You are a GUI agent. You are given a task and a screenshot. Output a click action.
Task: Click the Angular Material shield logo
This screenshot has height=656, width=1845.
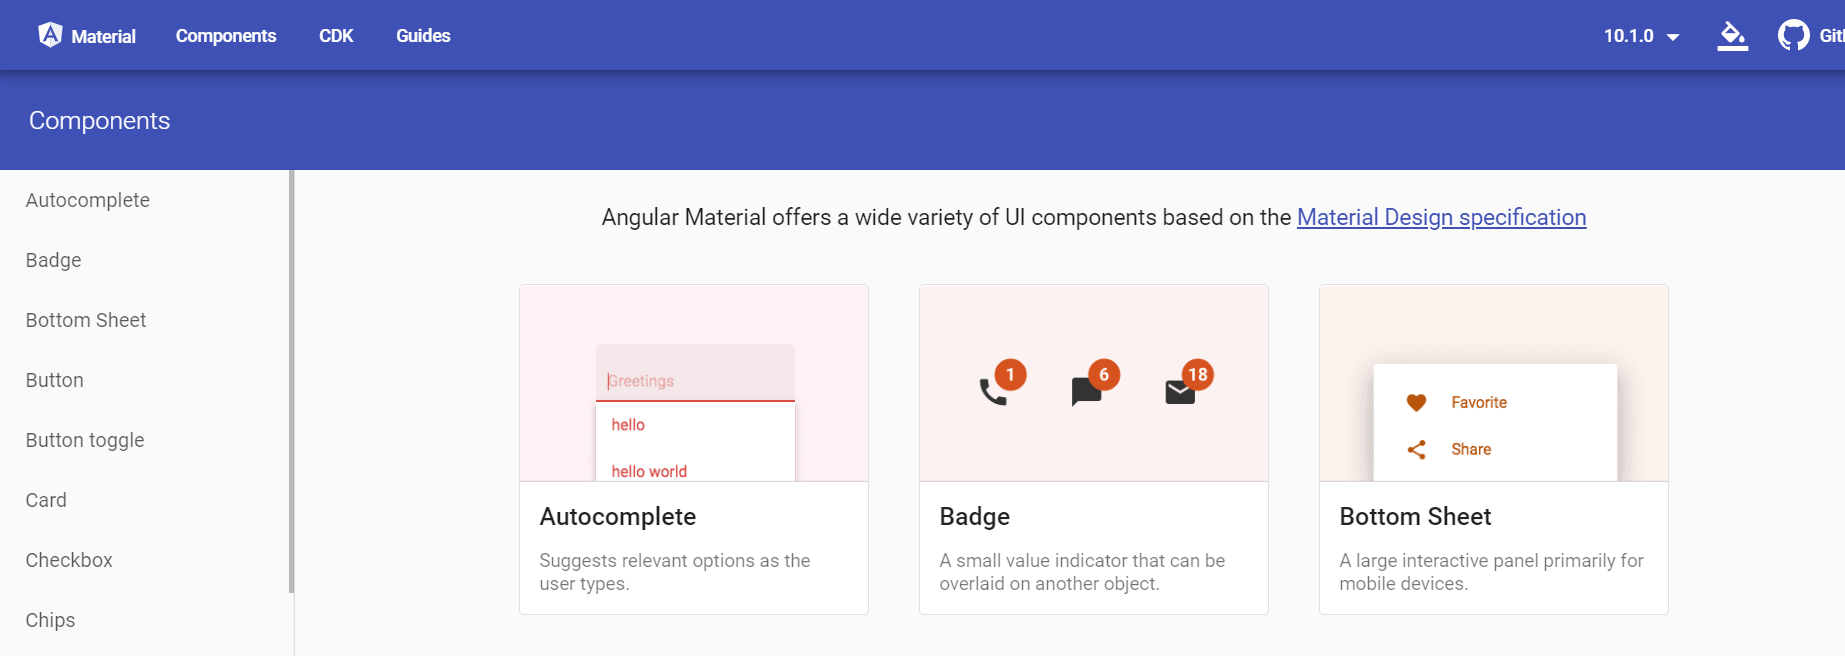click(x=50, y=35)
